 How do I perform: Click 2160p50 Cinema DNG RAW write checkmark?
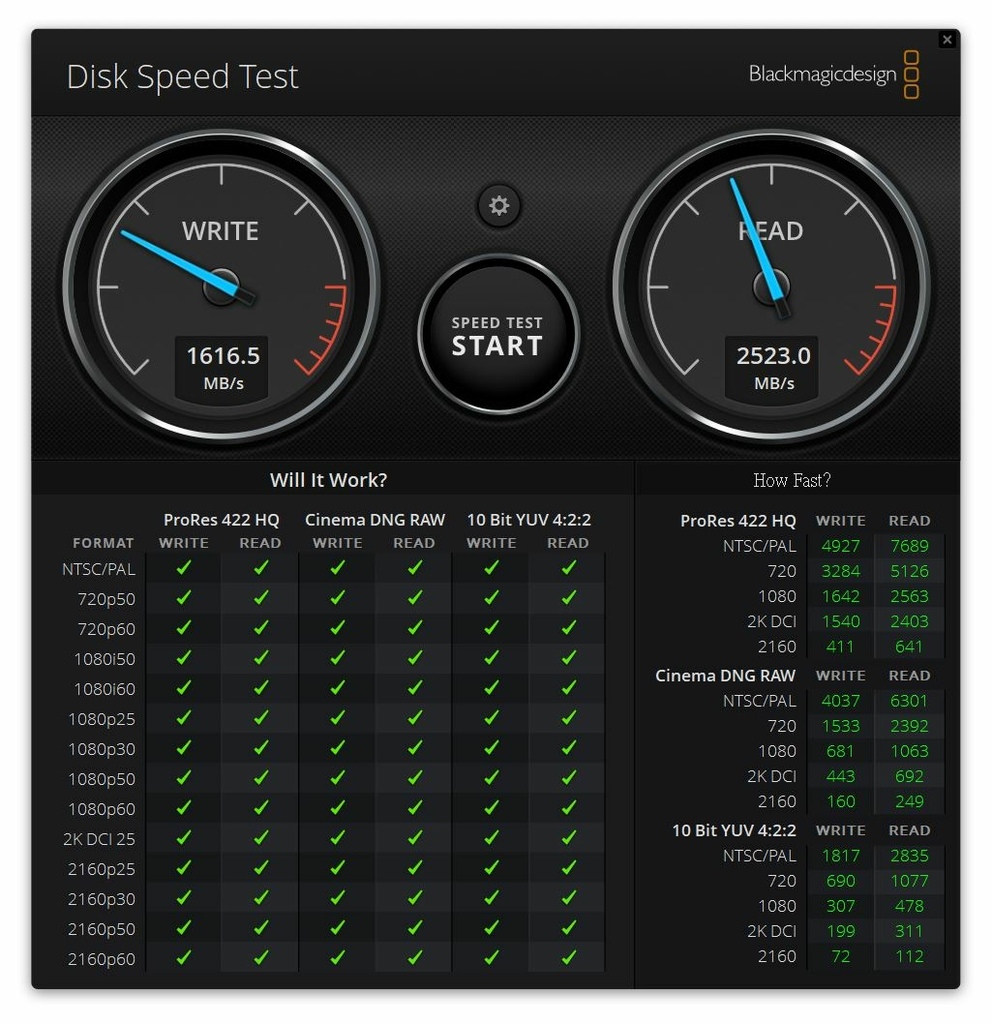(338, 929)
